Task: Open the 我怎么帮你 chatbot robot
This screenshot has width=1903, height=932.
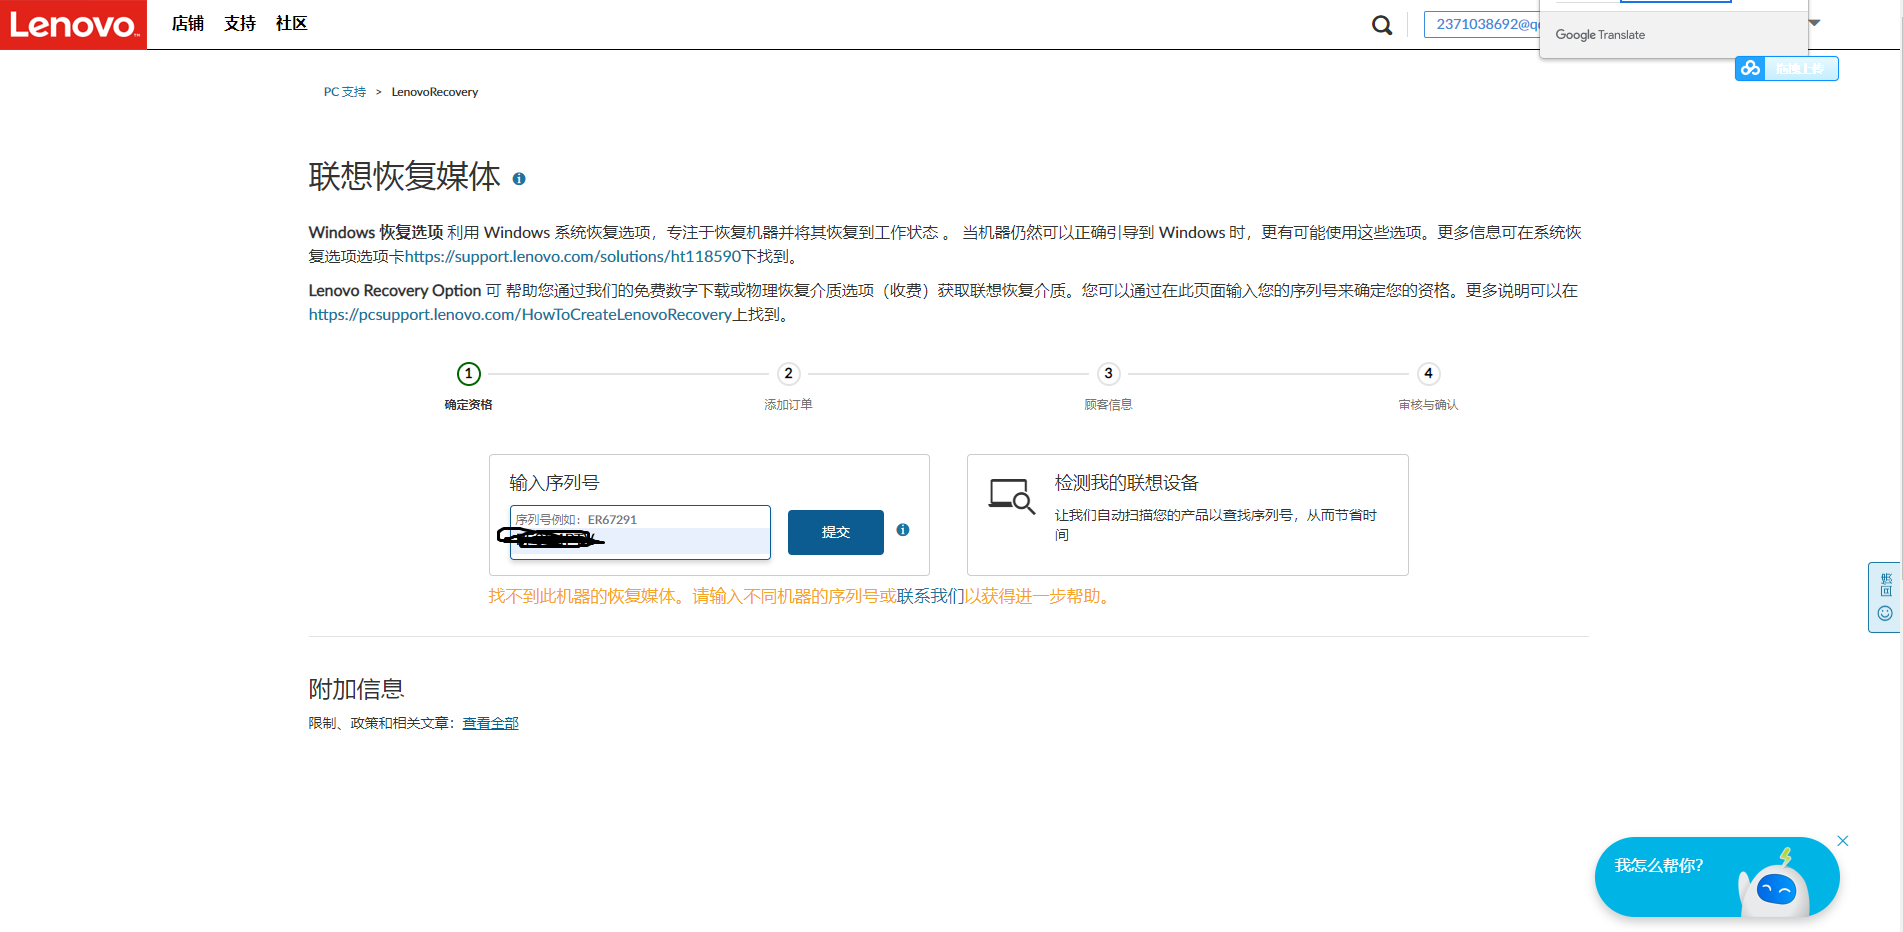Action: 1716,877
